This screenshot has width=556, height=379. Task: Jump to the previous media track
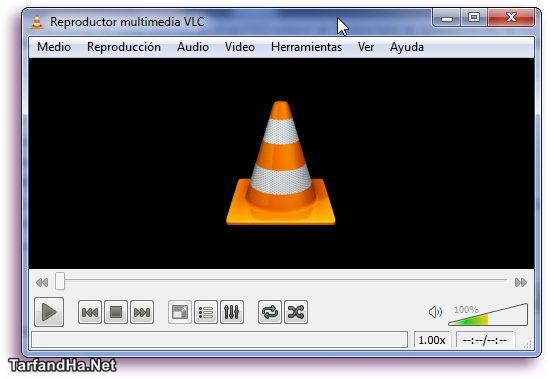[x=90, y=312]
